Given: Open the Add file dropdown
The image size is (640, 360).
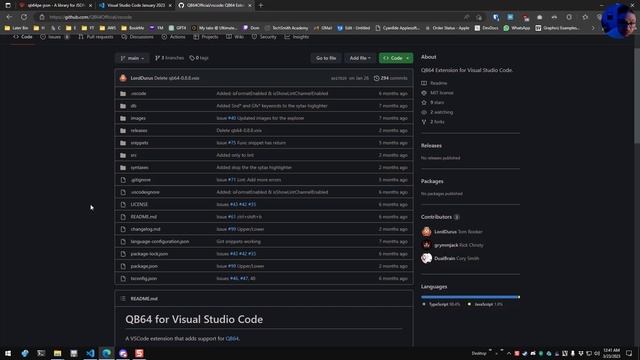Looking at the screenshot, I should click(x=360, y=58).
